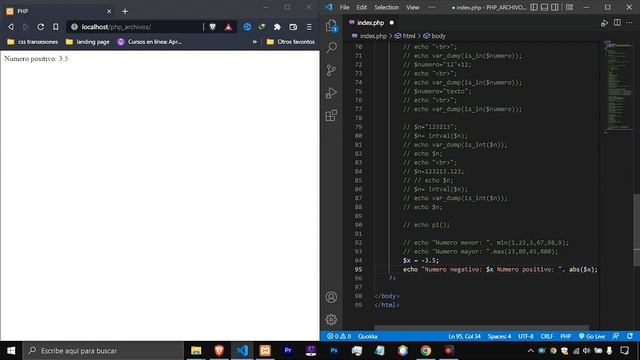Open the Edit menu in VS Code
This screenshot has width=640, height=360.
362,7
